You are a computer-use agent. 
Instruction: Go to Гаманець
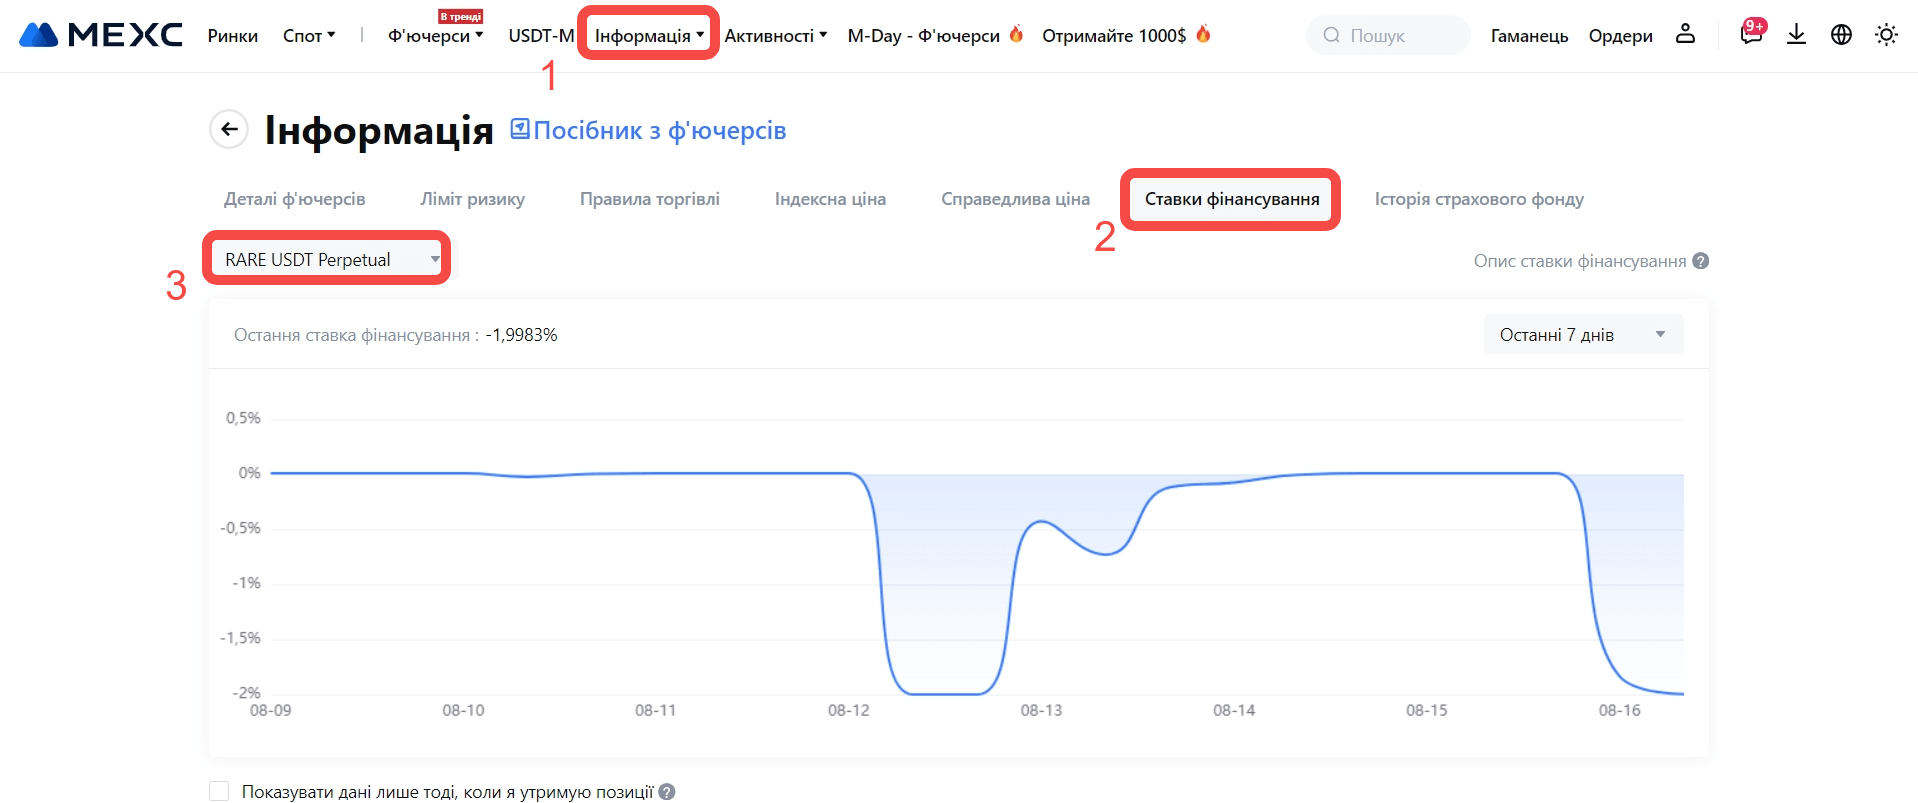[x=1528, y=36]
